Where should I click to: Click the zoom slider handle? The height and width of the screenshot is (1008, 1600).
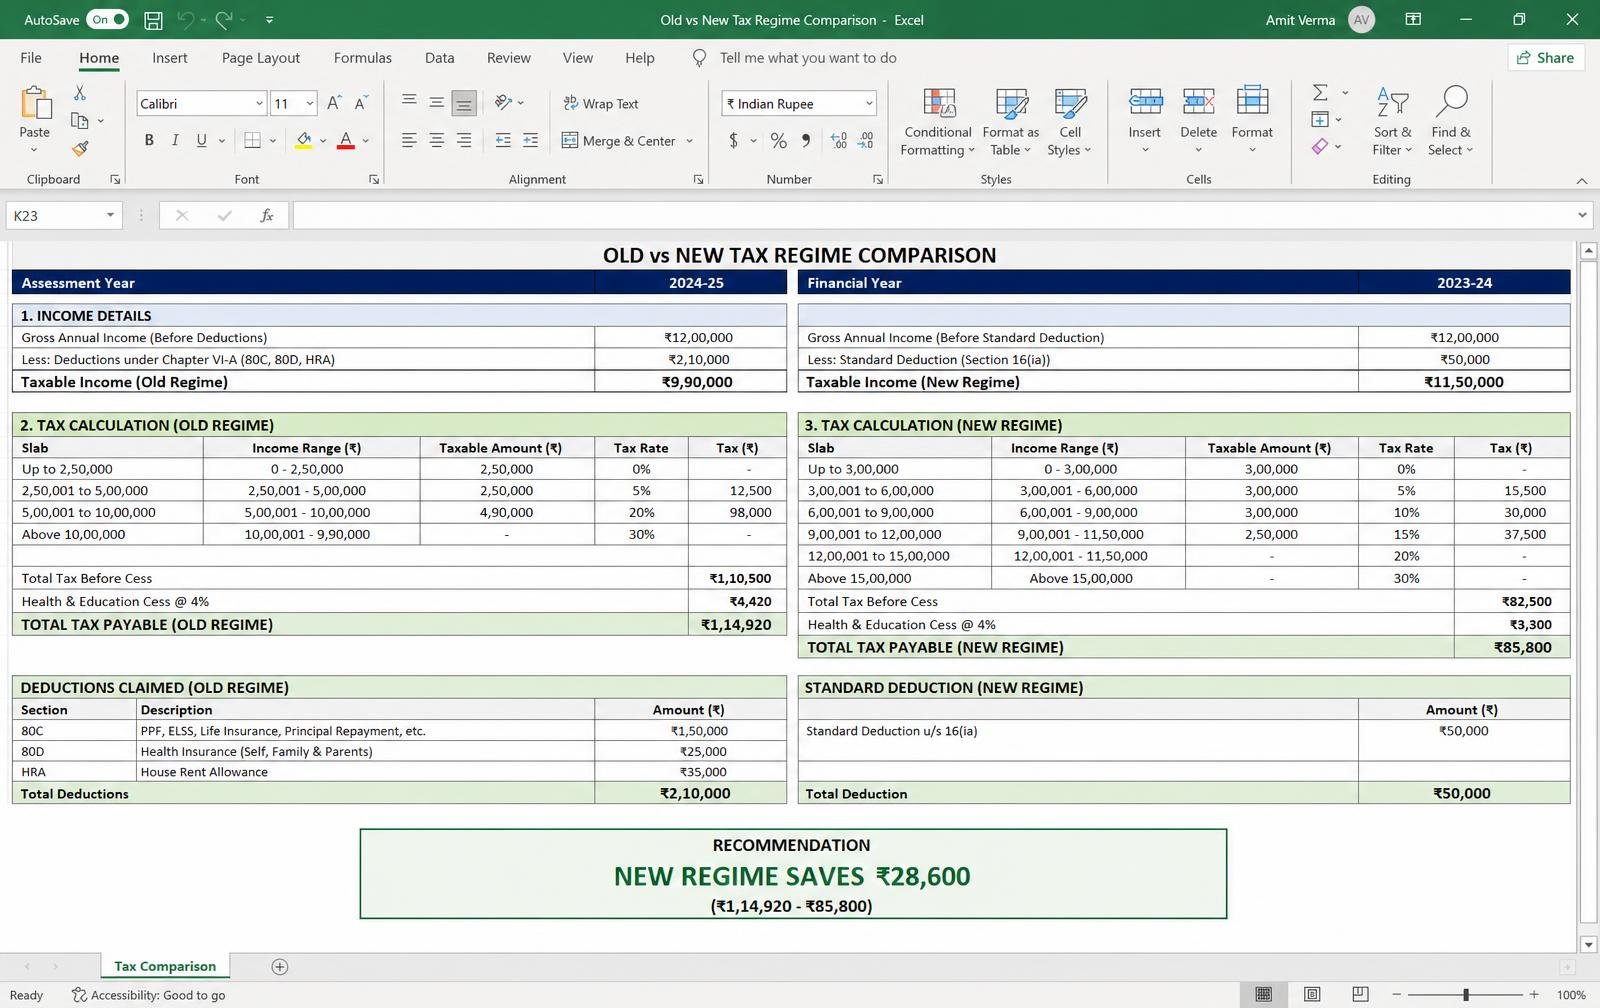tap(1466, 994)
